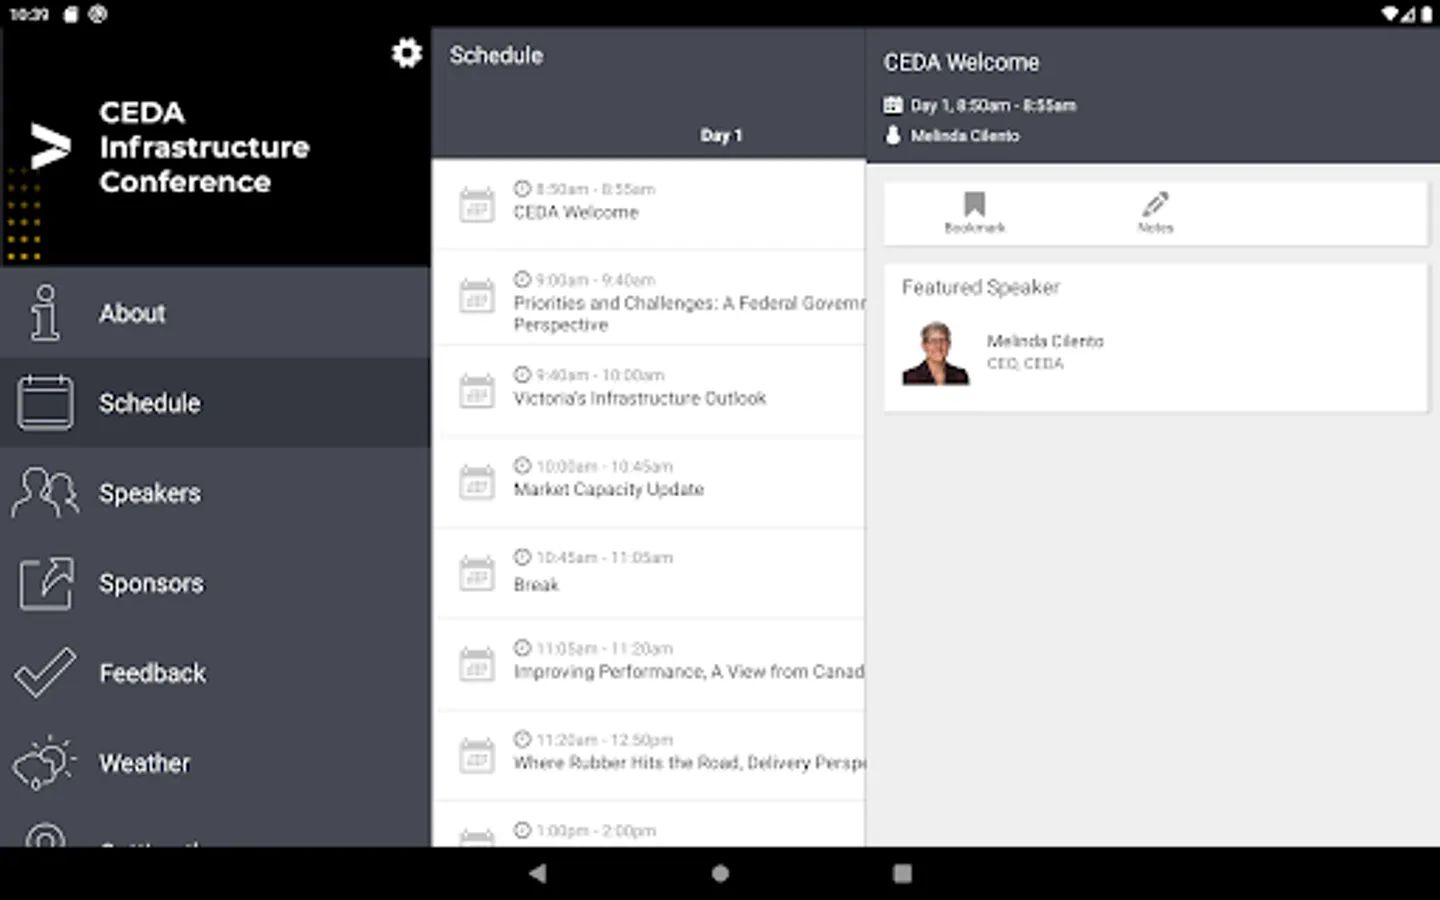Open Improving Performance, A View from Canada
Viewport: 1440px width, 900px height.
pyautogui.click(x=648, y=664)
